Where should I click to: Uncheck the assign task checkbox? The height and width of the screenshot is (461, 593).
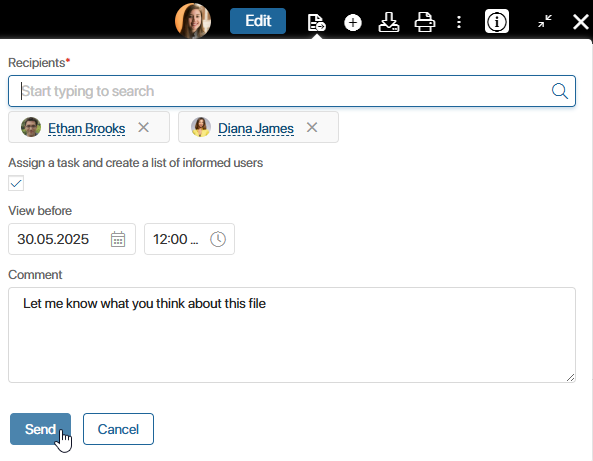pyautogui.click(x=16, y=183)
